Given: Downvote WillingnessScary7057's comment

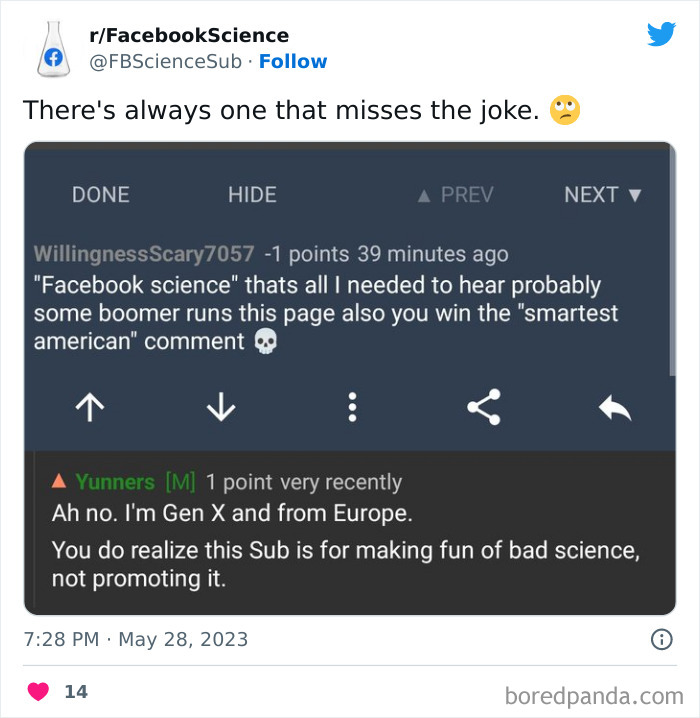Looking at the screenshot, I should coord(220,406).
